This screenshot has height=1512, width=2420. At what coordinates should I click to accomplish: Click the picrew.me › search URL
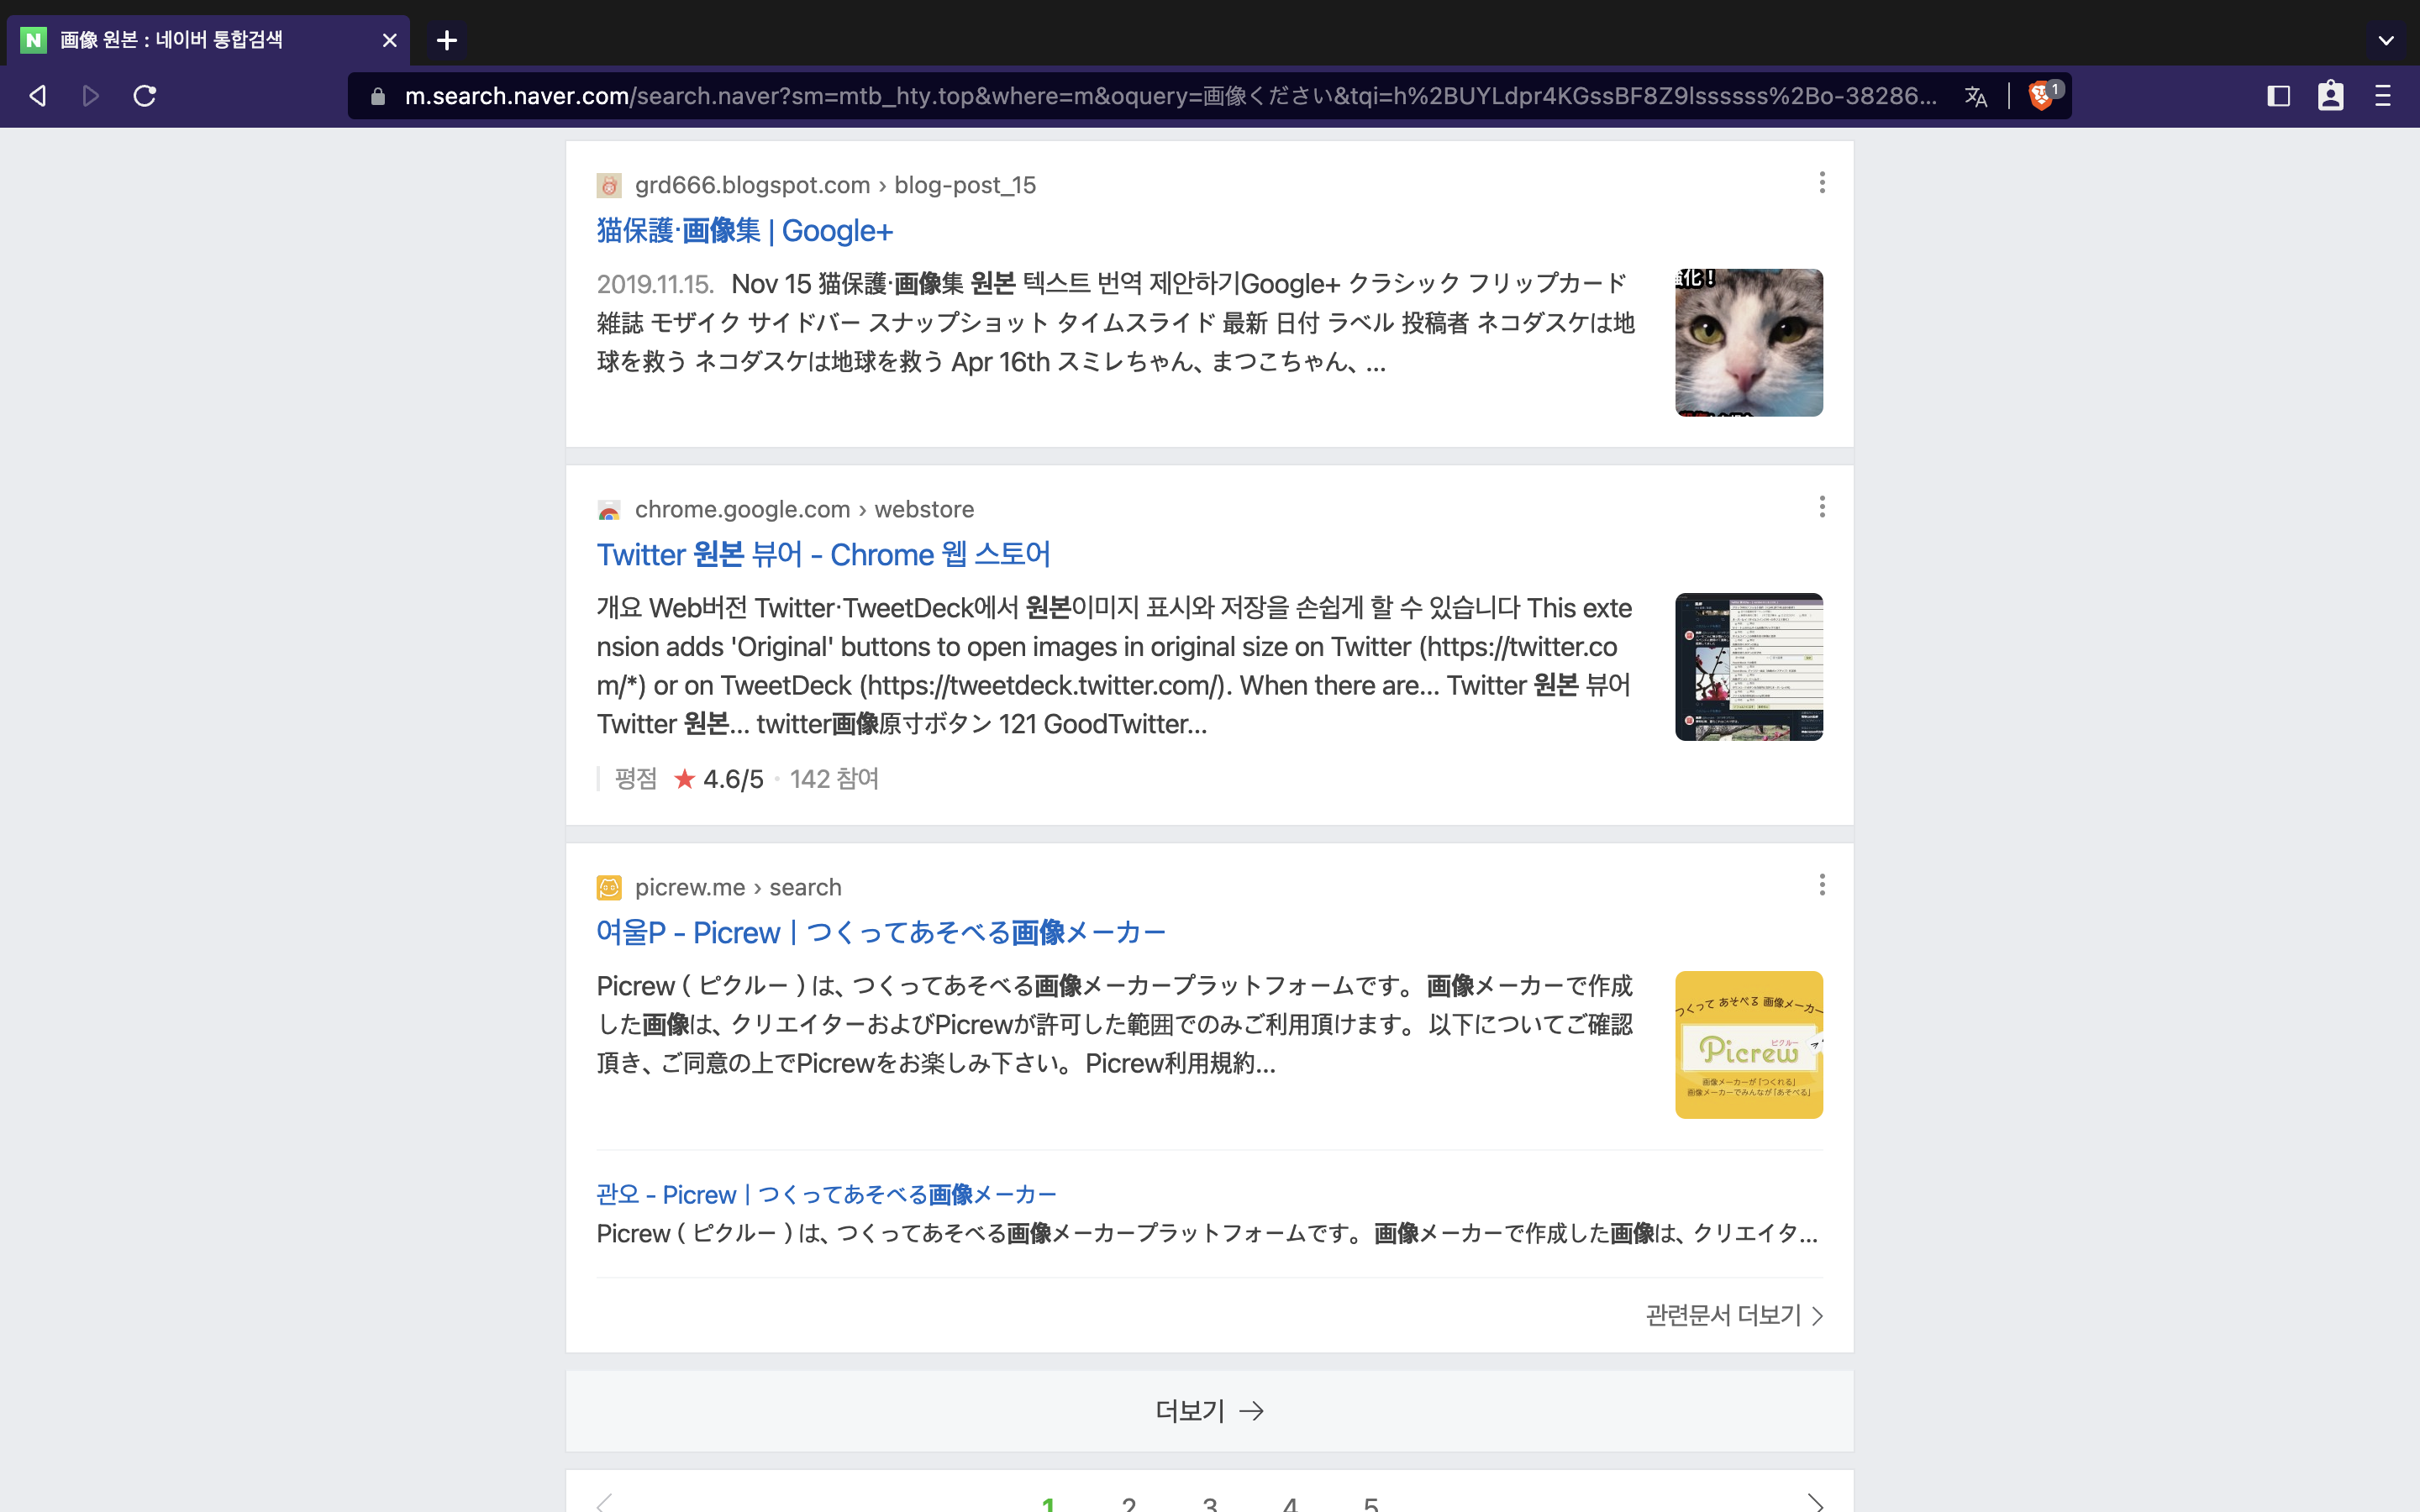tap(738, 888)
